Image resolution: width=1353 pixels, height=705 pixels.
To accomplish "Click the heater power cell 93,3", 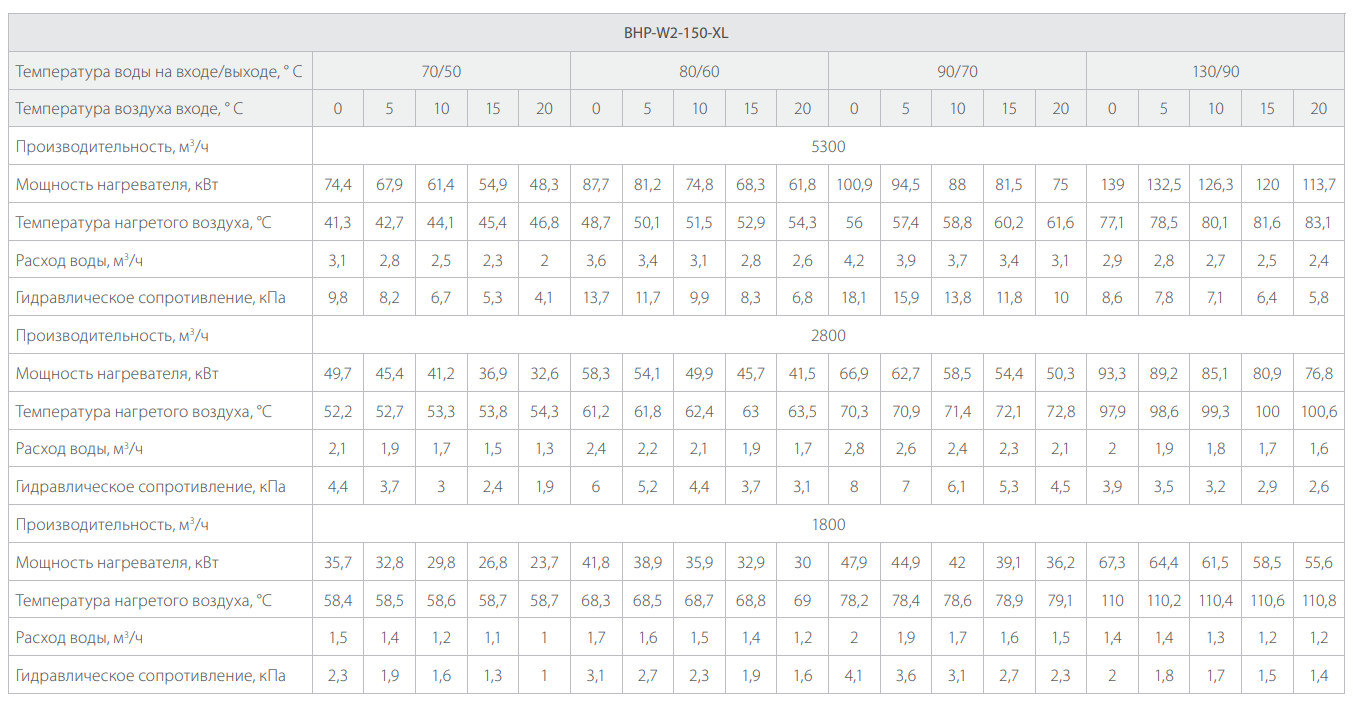I will [1112, 374].
